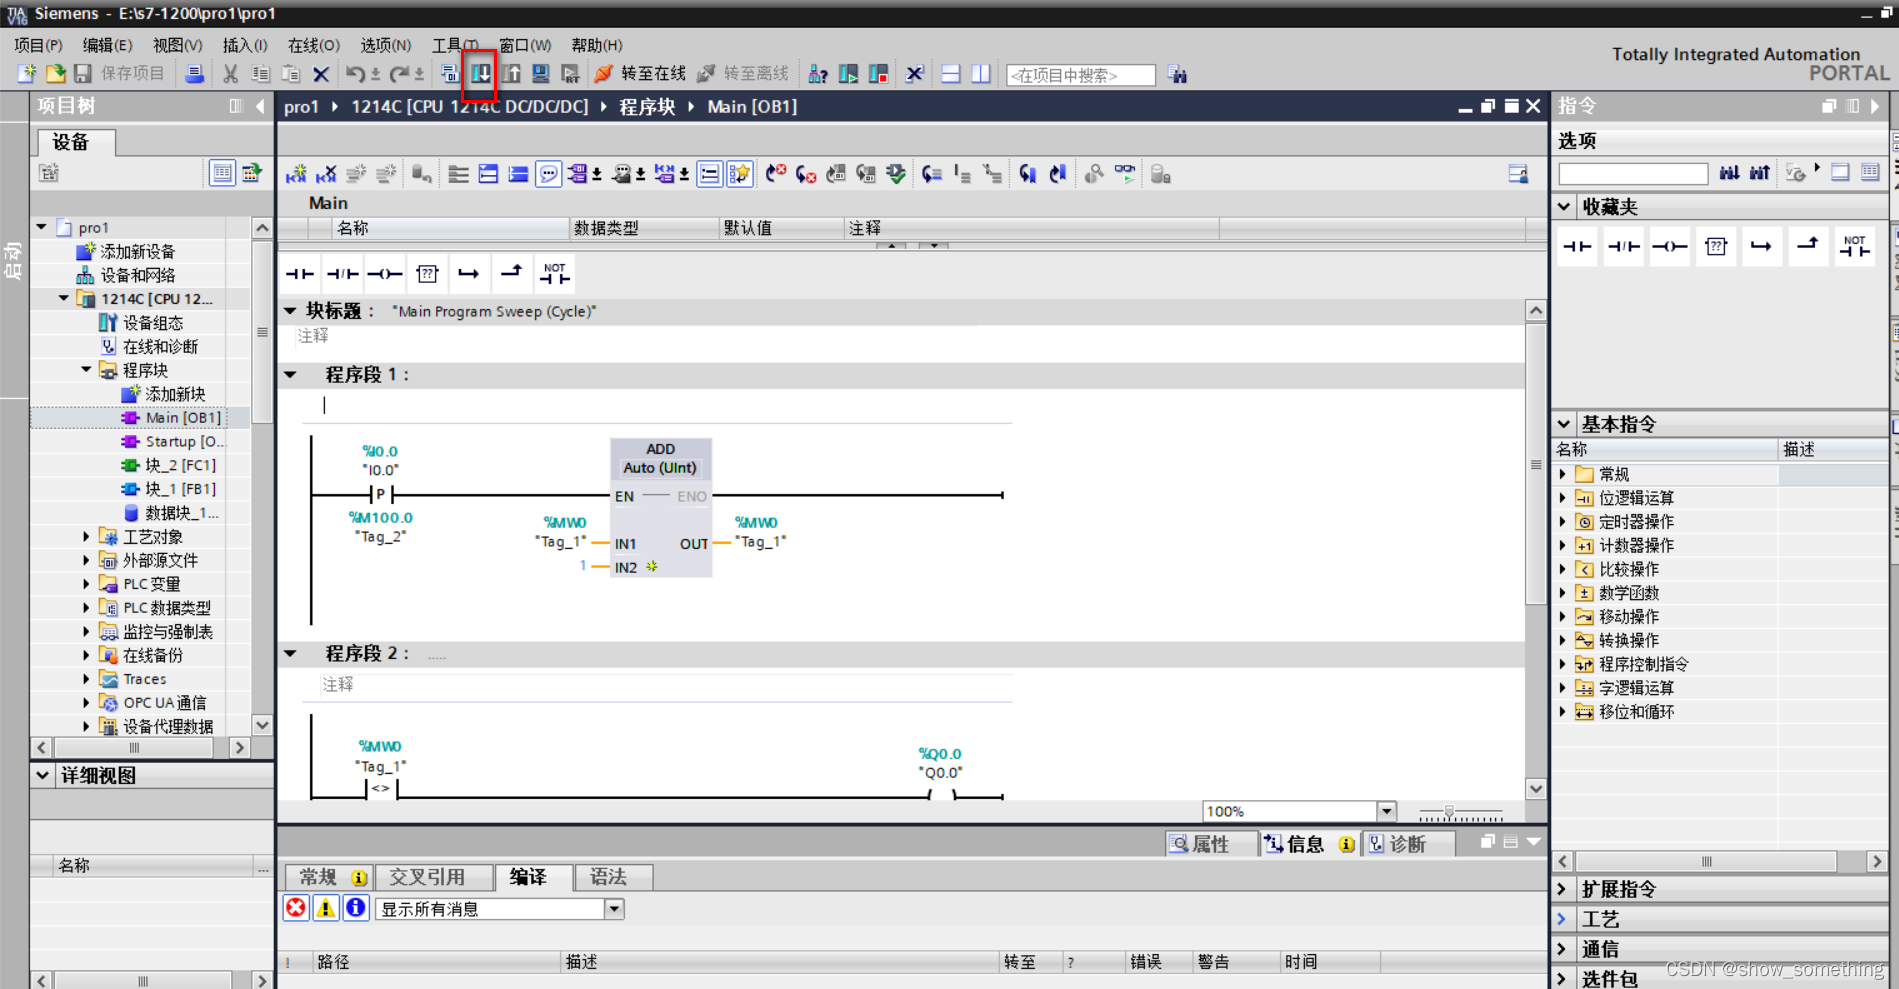1899x989 pixels.
Task: Insert an empty box from editor favorites
Action: (427, 273)
